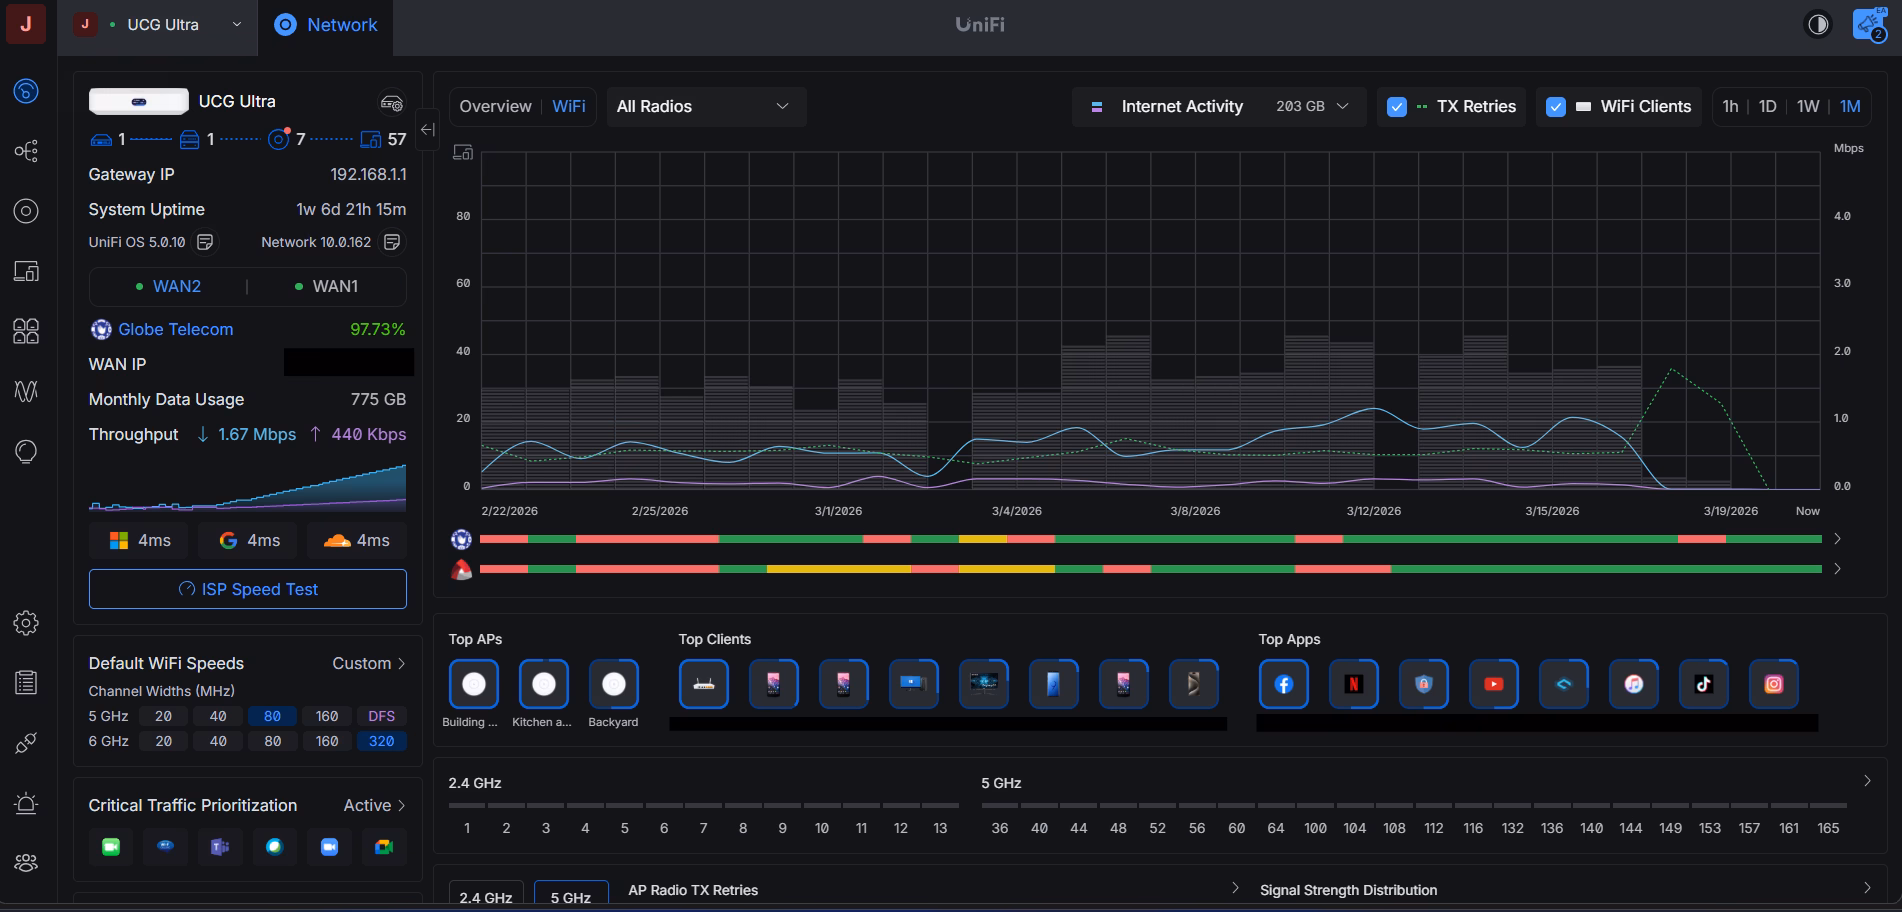Open UniFi OS release notes icon
The width and height of the screenshot is (1902, 912).
(x=205, y=242)
